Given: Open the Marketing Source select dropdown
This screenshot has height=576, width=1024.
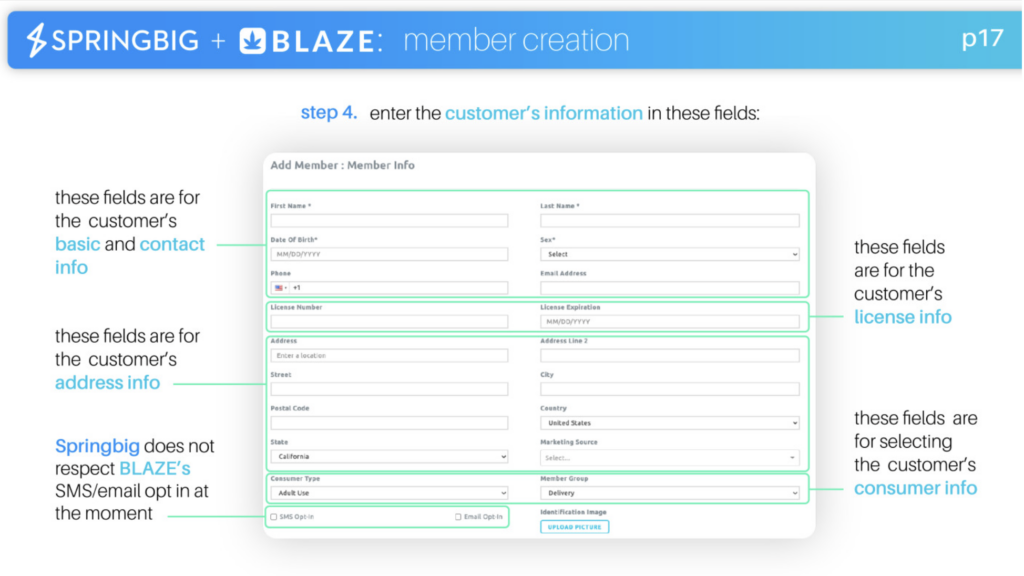Looking at the screenshot, I should click(x=669, y=458).
